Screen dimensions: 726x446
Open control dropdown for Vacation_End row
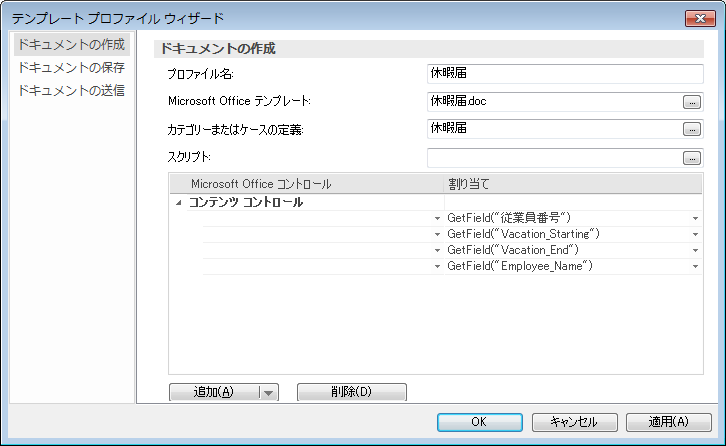pyautogui.click(x=437, y=251)
